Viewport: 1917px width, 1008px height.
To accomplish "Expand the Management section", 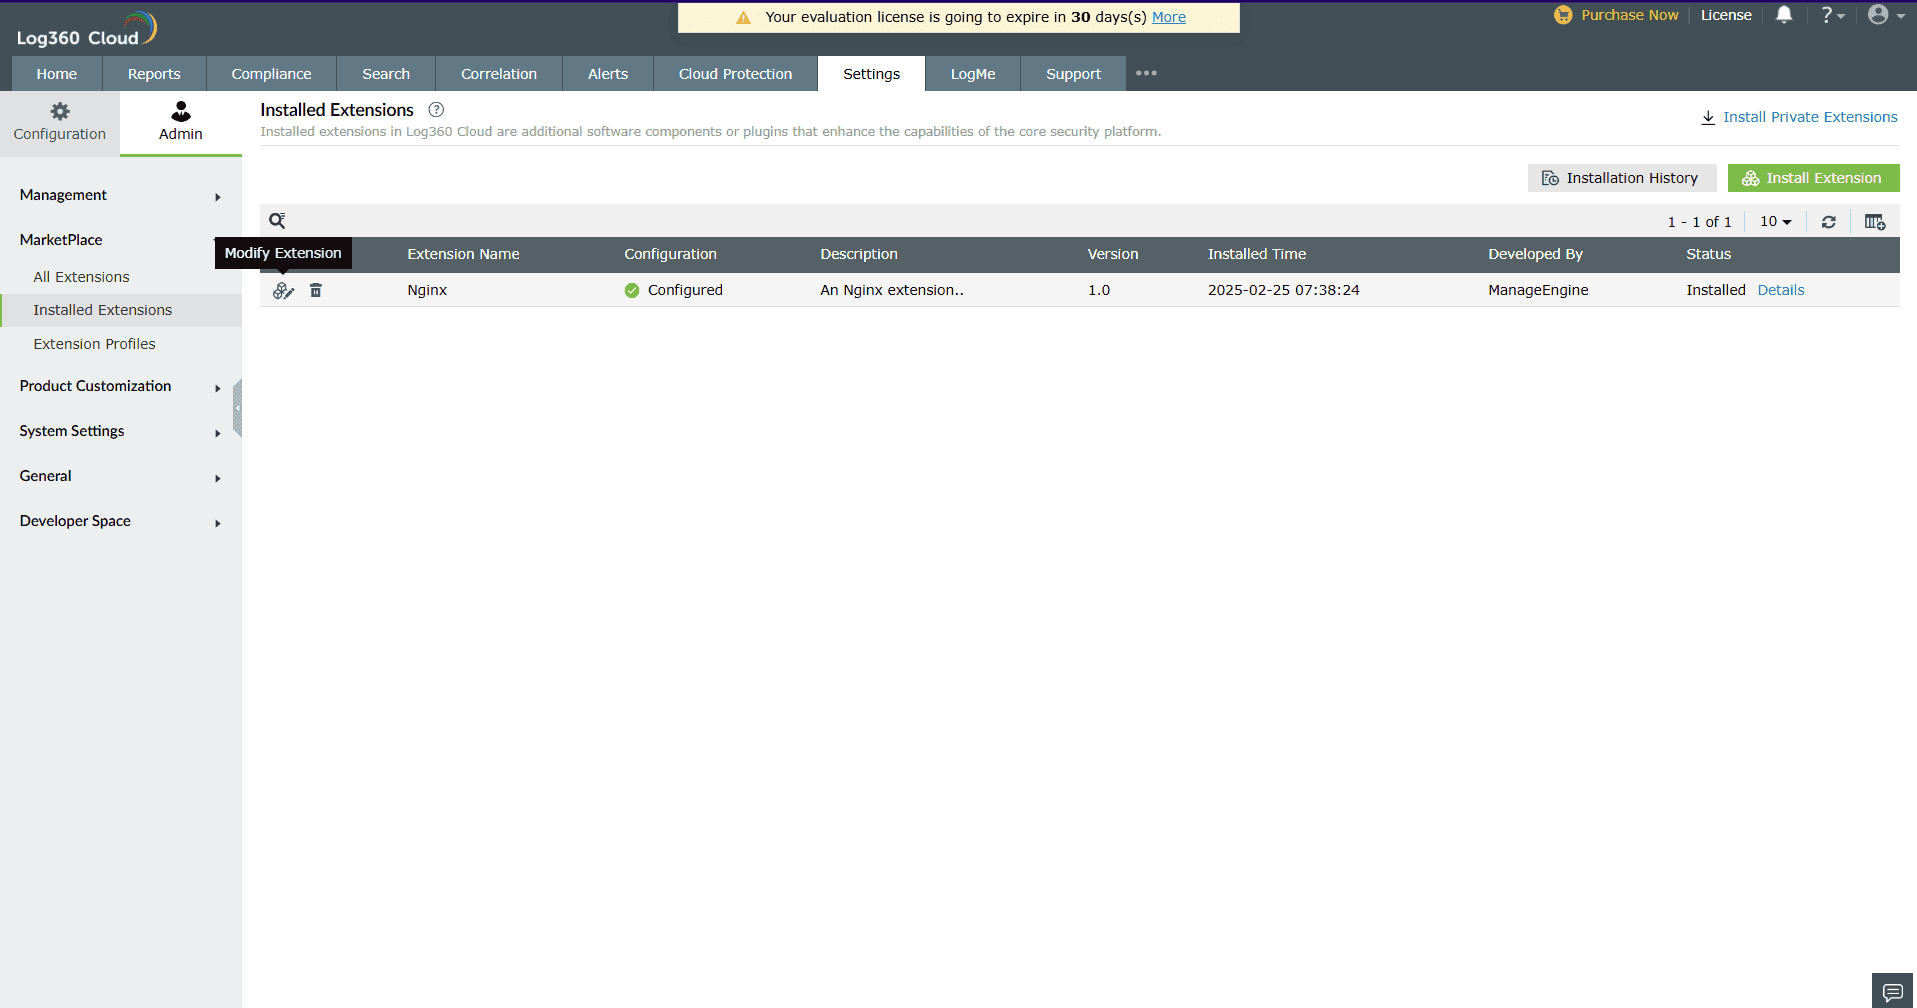I will pos(120,195).
